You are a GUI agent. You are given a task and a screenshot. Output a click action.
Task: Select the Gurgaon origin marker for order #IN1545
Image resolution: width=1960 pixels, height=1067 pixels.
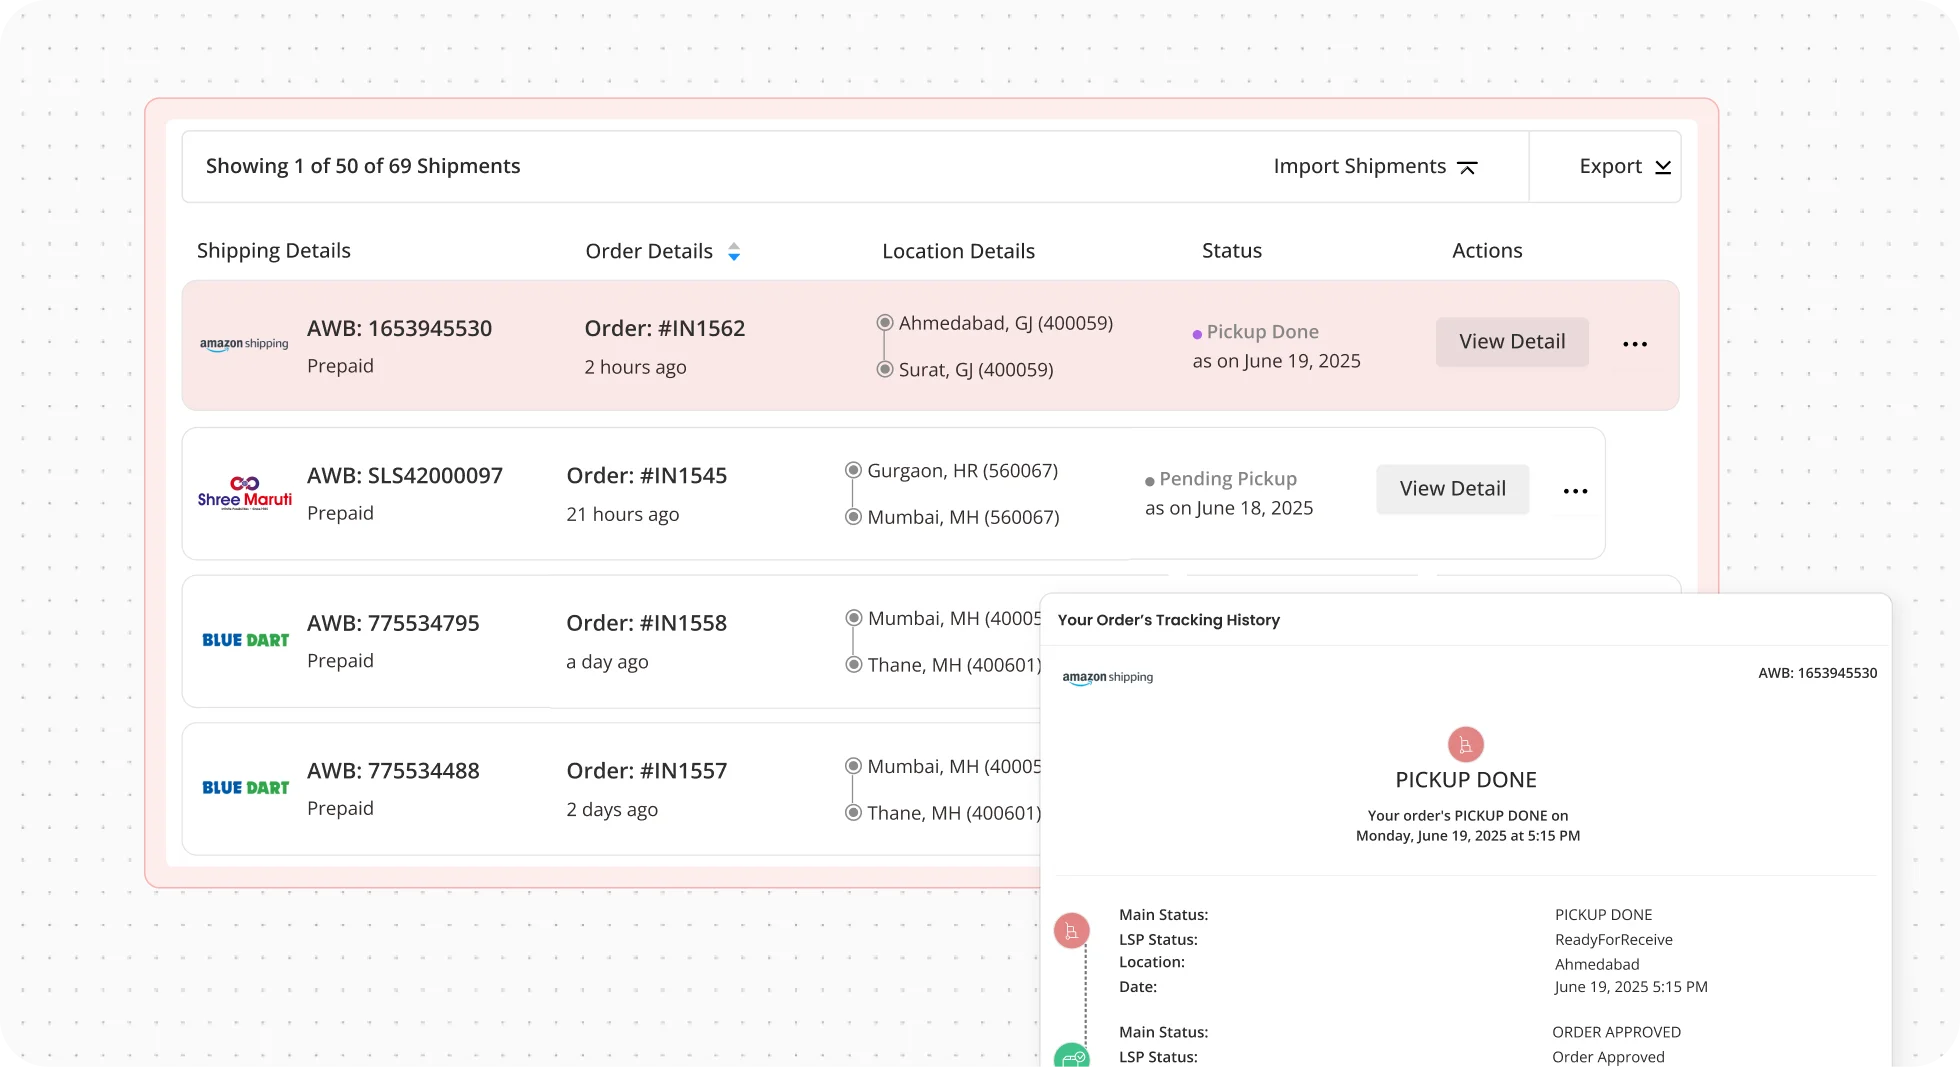point(852,470)
